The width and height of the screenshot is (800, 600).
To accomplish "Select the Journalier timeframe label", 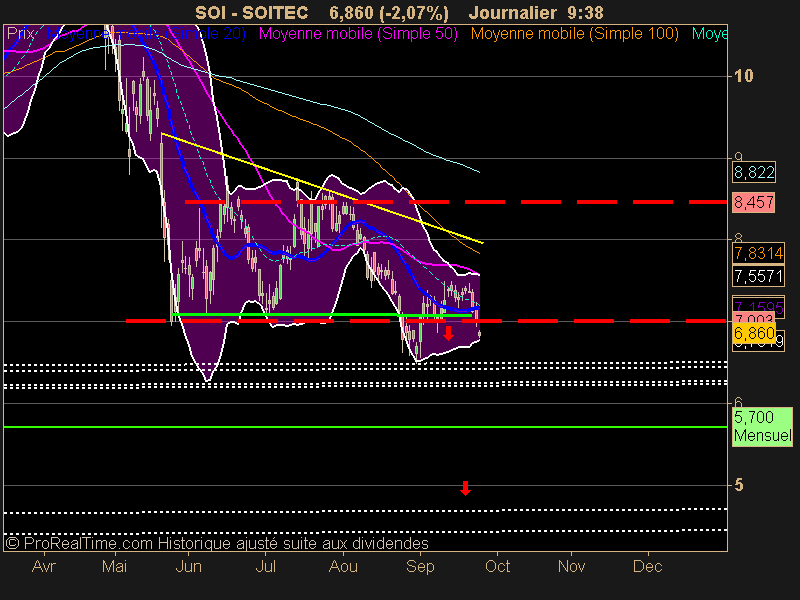I will coord(512,13).
